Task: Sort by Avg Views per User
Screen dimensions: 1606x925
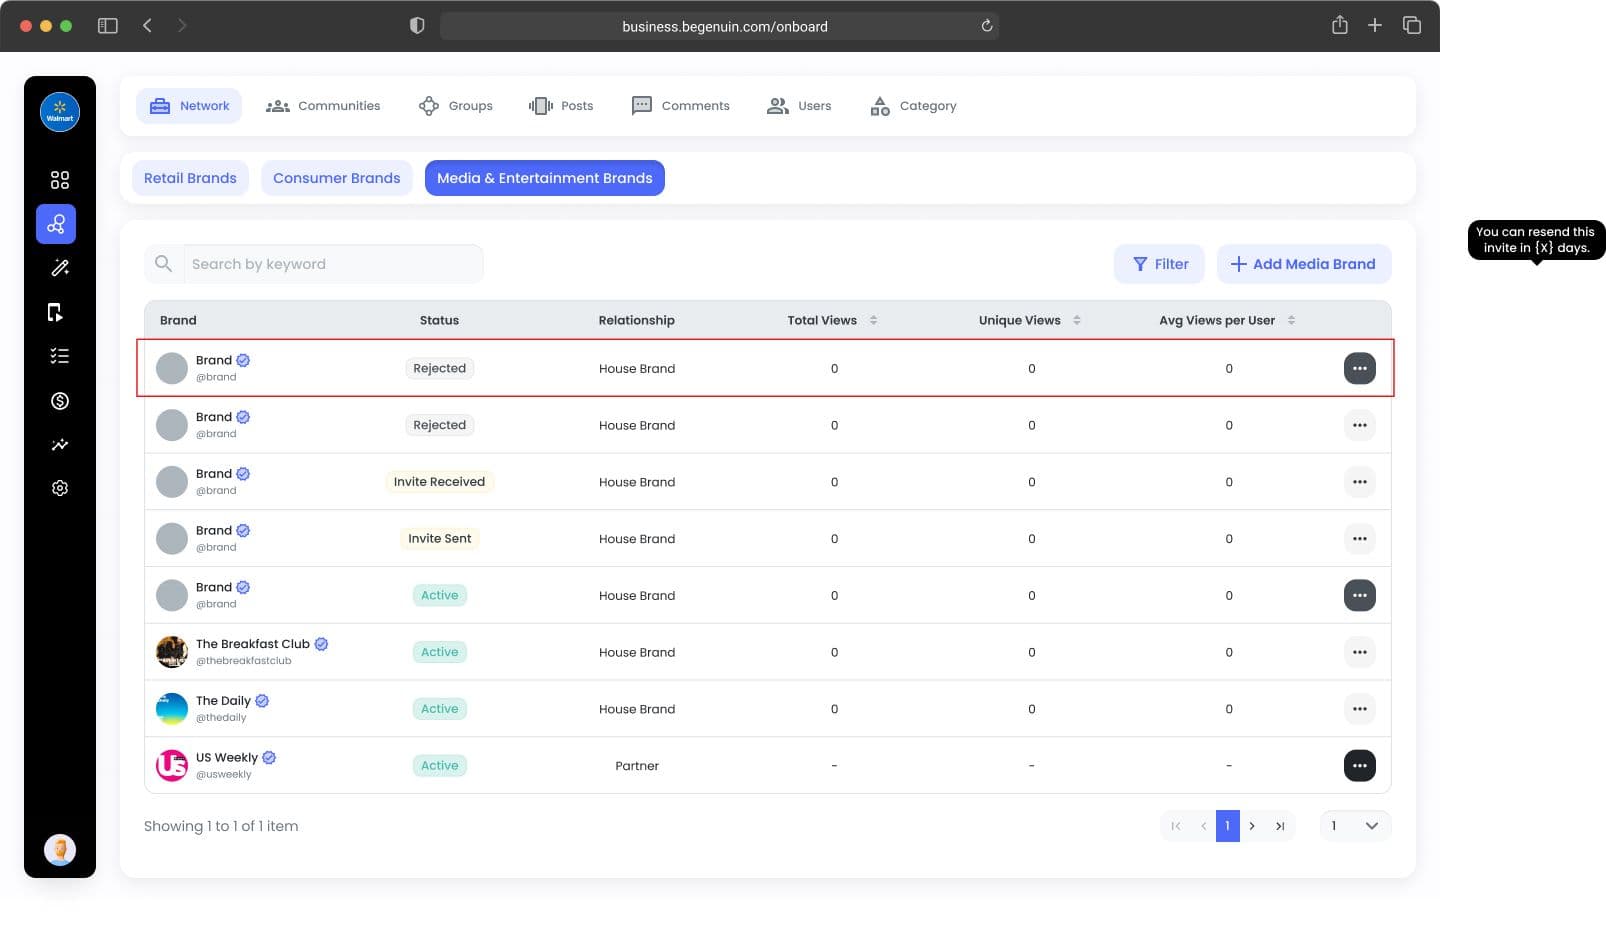Action: pos(1291,320)
